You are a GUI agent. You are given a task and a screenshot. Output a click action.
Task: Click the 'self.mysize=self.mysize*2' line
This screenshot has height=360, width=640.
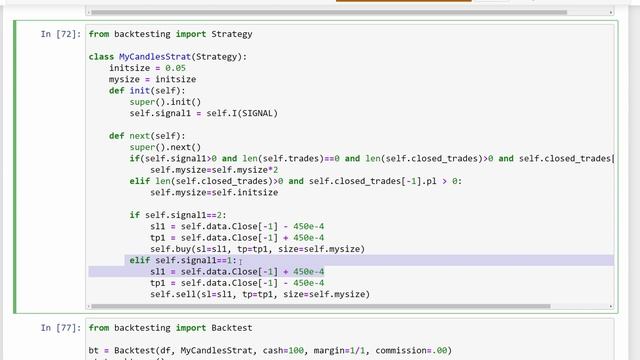(x=214, y=170)
